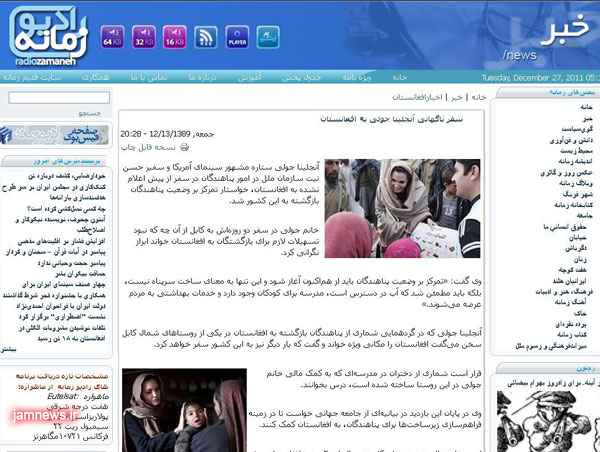The width and height of the screenshot is (600, 452).
Task: Open popular story افزایش فشار بر اقلیت‌های مذهبی
Action: (61, 242)
